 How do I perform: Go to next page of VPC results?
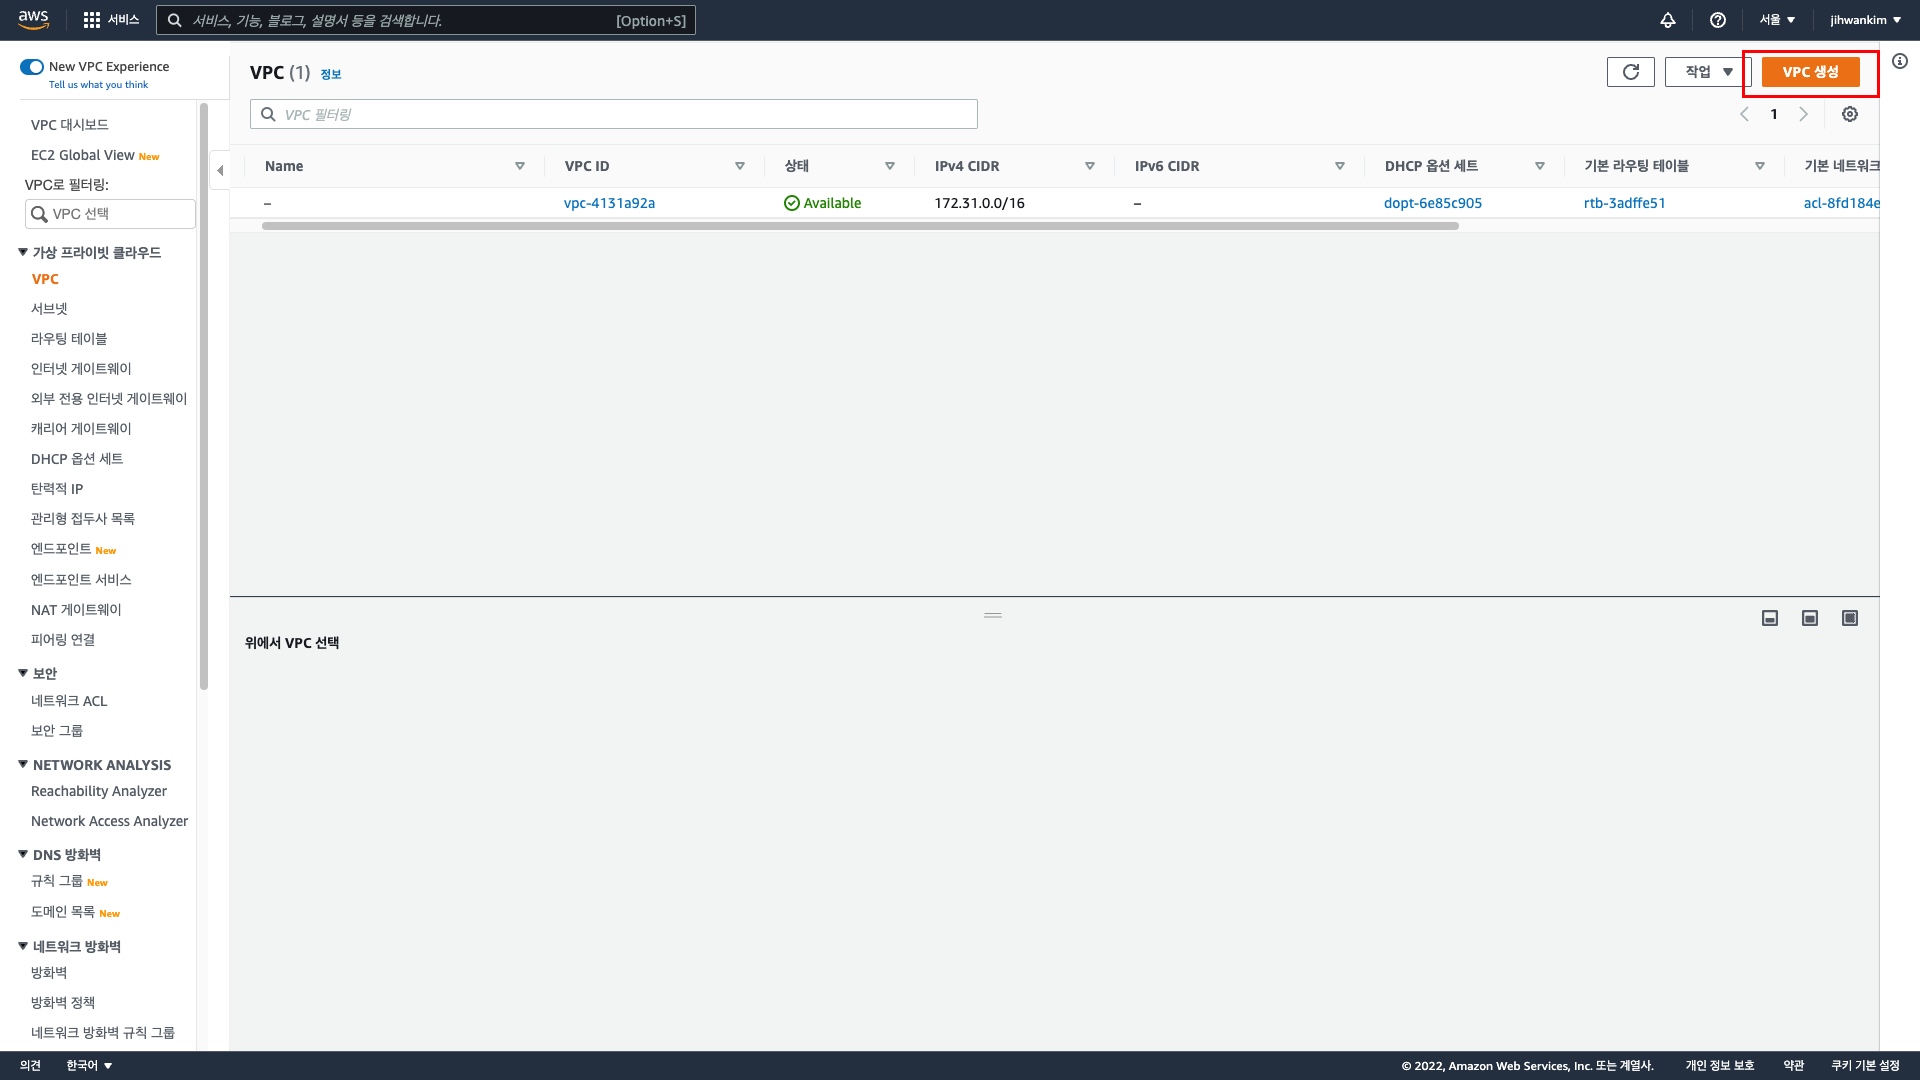pos(1804,114)
